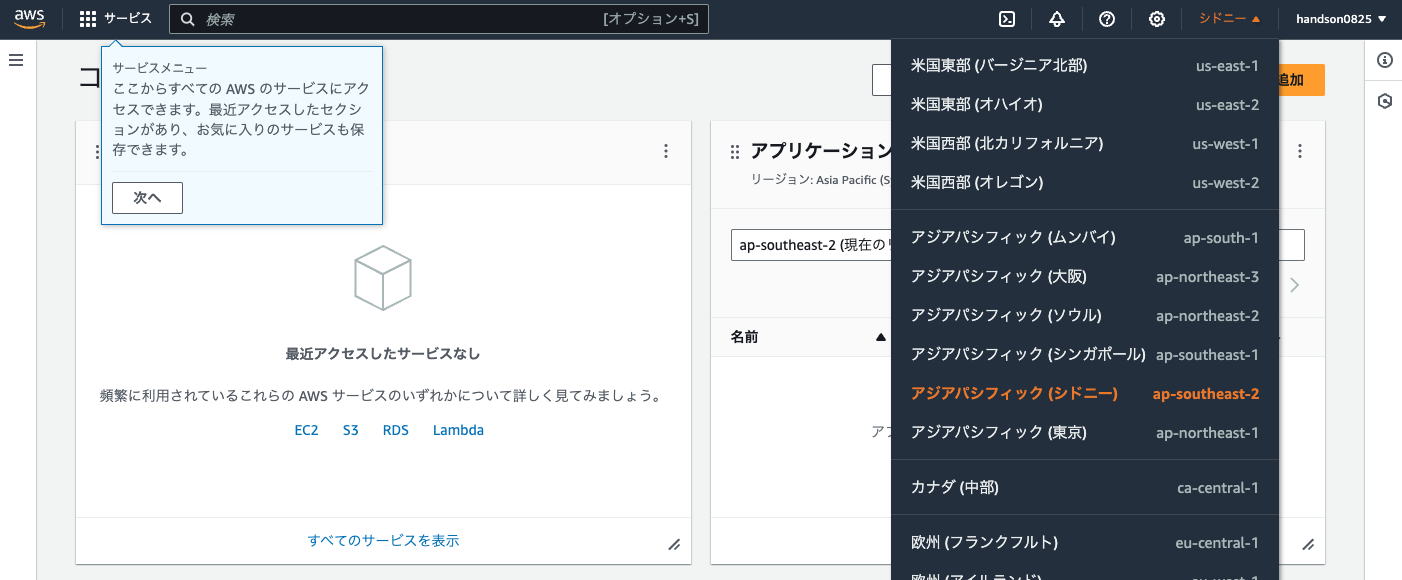Collapse the Sydney region dropdown
Screen dimensions: 1402x580
tap(1230, 19)
